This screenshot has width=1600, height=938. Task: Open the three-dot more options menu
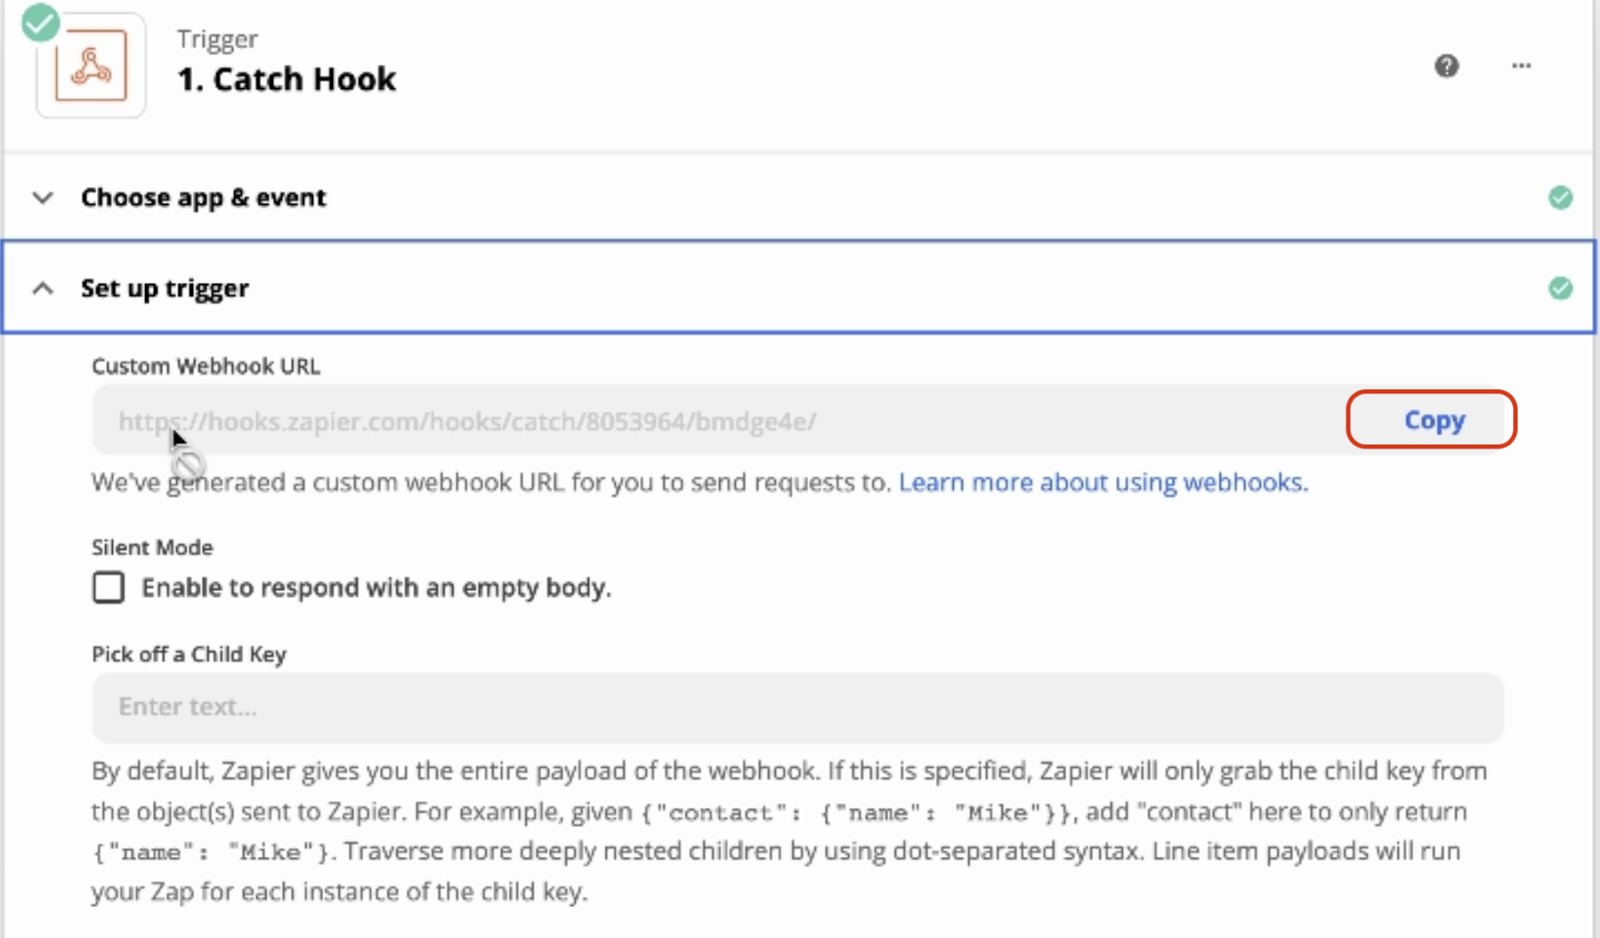pyautogui.click(x=1521, y=66)
